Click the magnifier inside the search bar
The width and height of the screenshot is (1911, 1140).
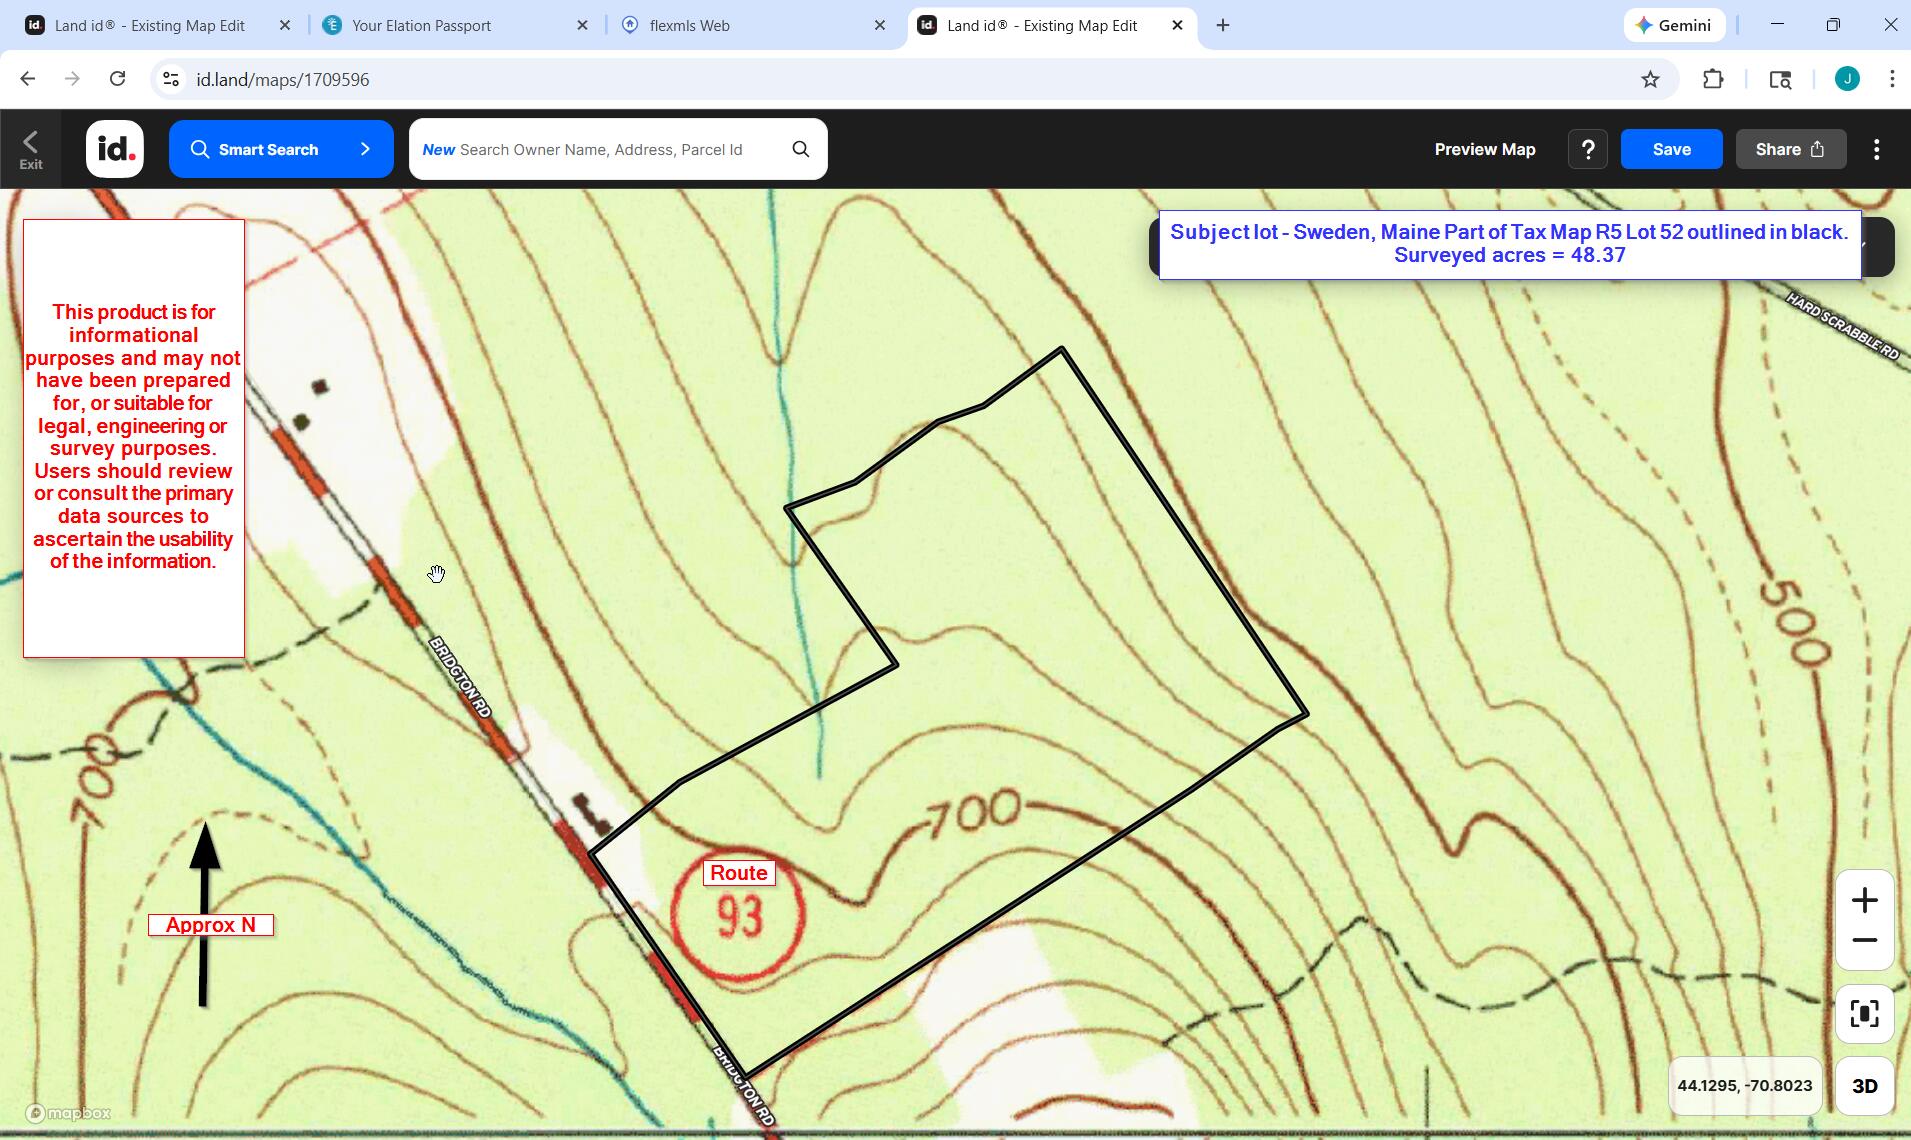pyautogui.click(x=799, y=148)
